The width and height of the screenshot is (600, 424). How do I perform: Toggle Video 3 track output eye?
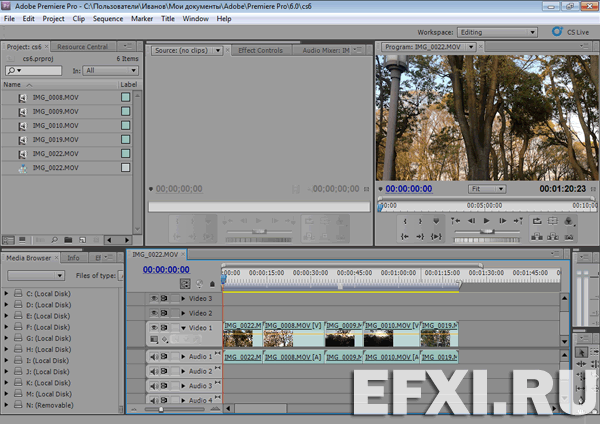click(154, 298)
